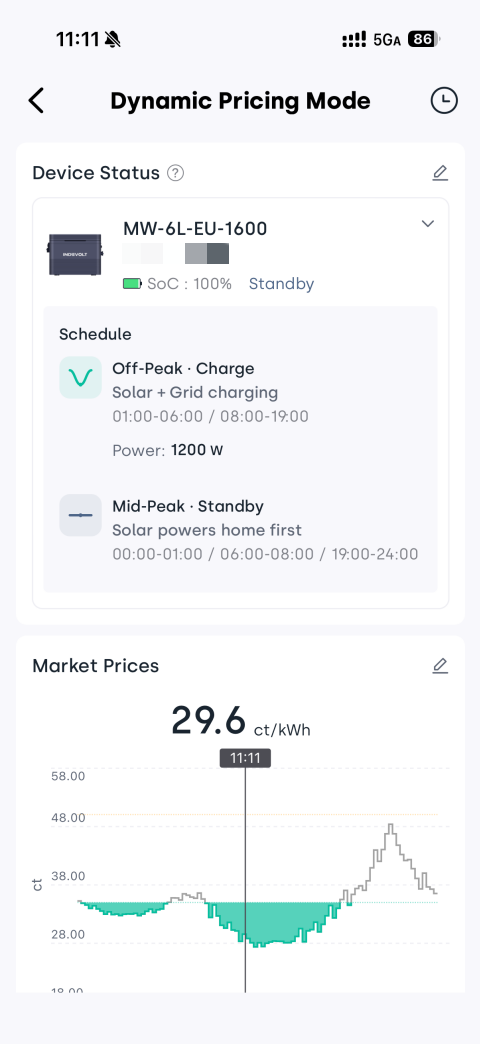Tap the evening price peak on chart
The height and width of the screenshot is (1044, 480).
(391, 828)
